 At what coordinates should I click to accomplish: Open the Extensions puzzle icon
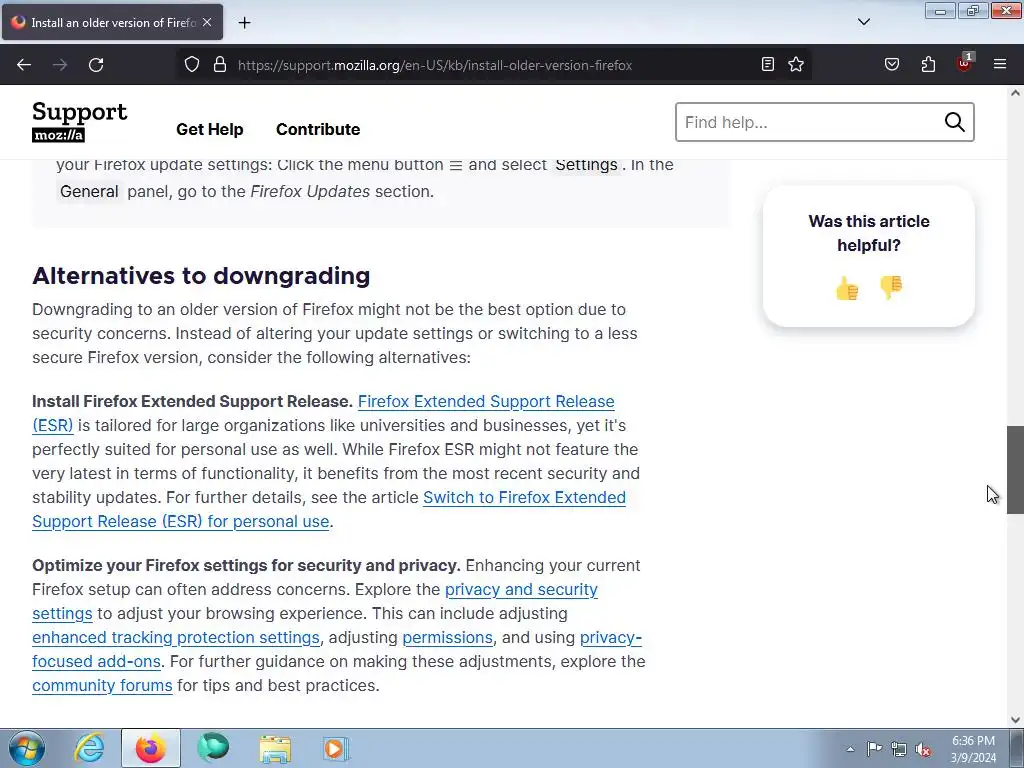point(928,64)
